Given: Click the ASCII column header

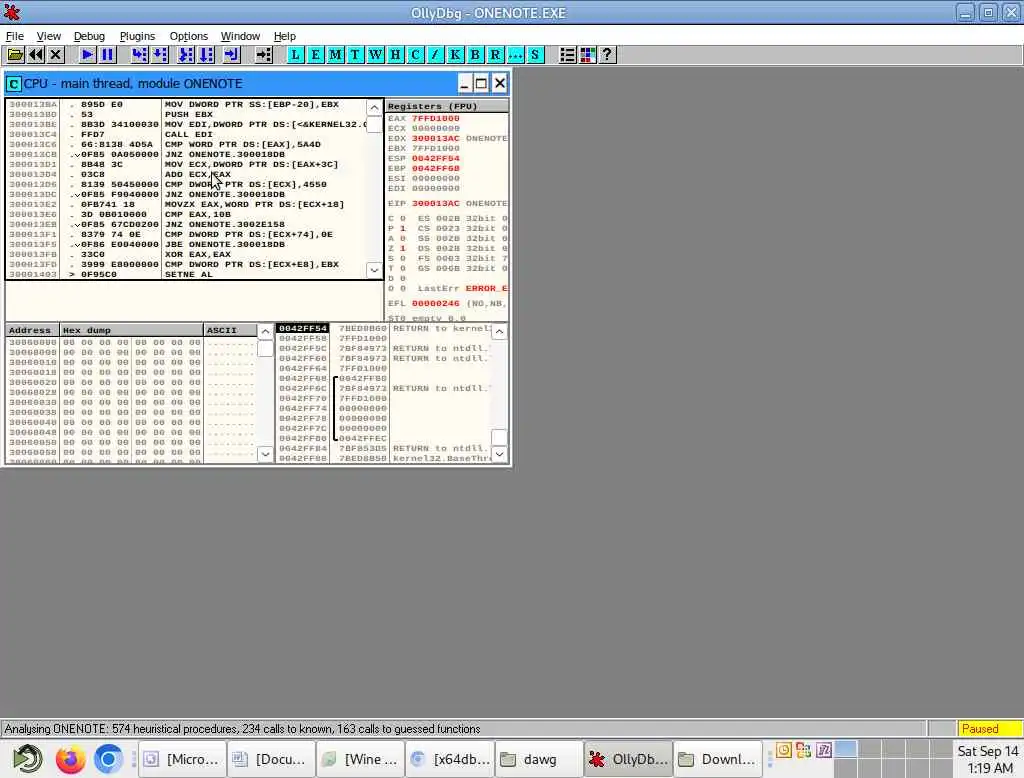Looking at the screenshot, I should 230,330.
